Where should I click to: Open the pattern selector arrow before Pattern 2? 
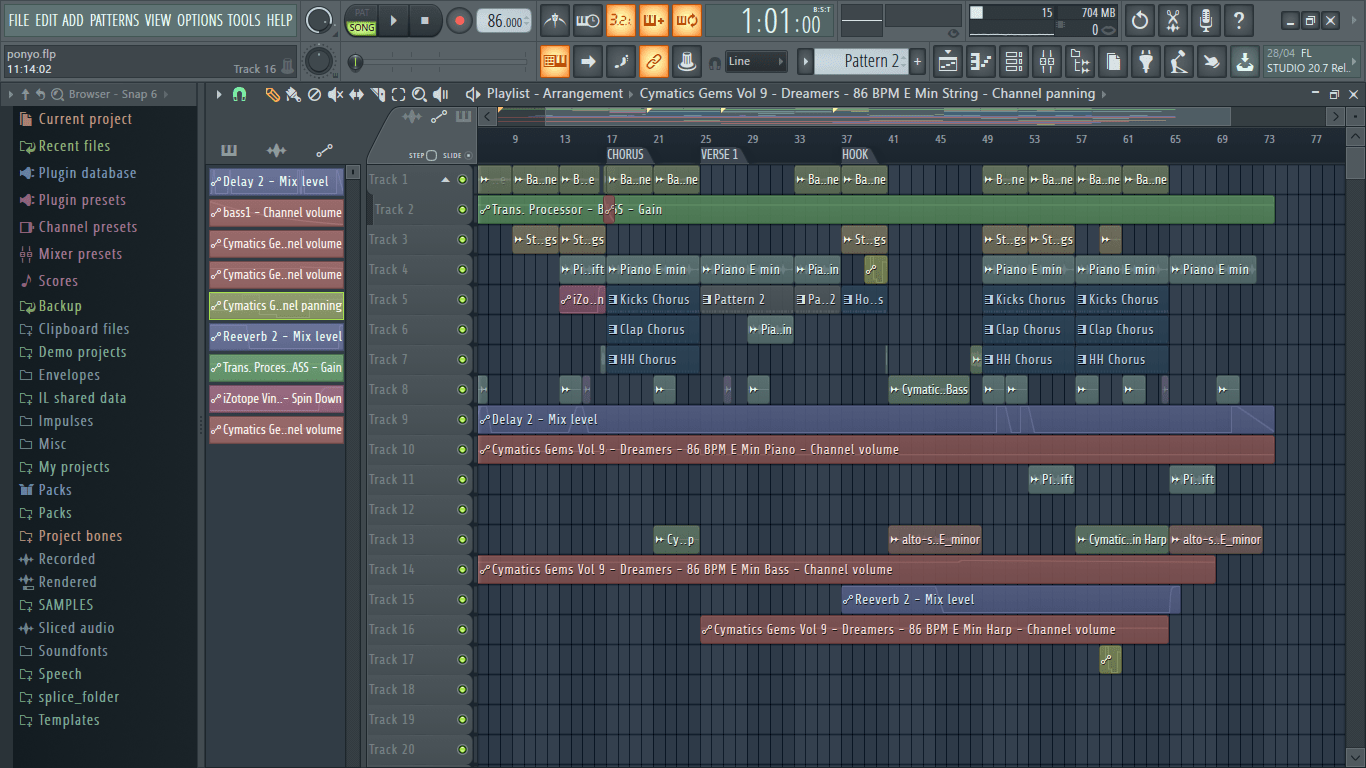(x=805, y=62)
